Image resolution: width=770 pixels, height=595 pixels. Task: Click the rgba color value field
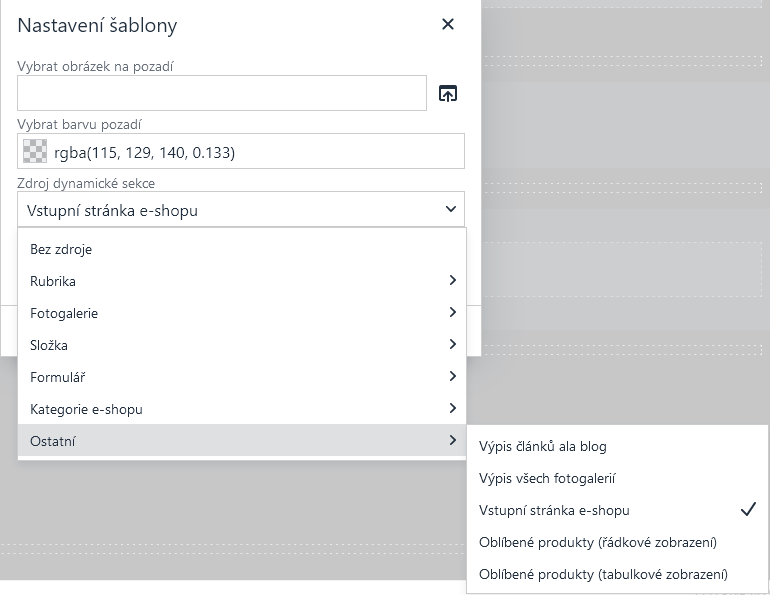click(x=255, y=152)
